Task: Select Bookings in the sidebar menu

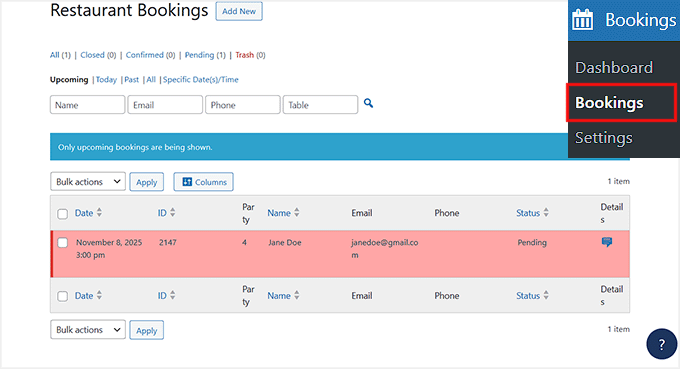Action: [609, 103]
